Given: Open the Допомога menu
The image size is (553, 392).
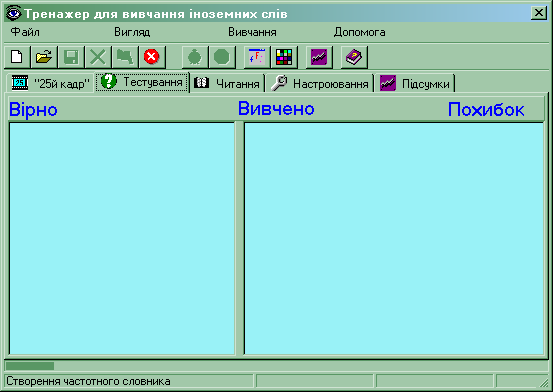Looking at the screenshot, I should coord(359,32).
